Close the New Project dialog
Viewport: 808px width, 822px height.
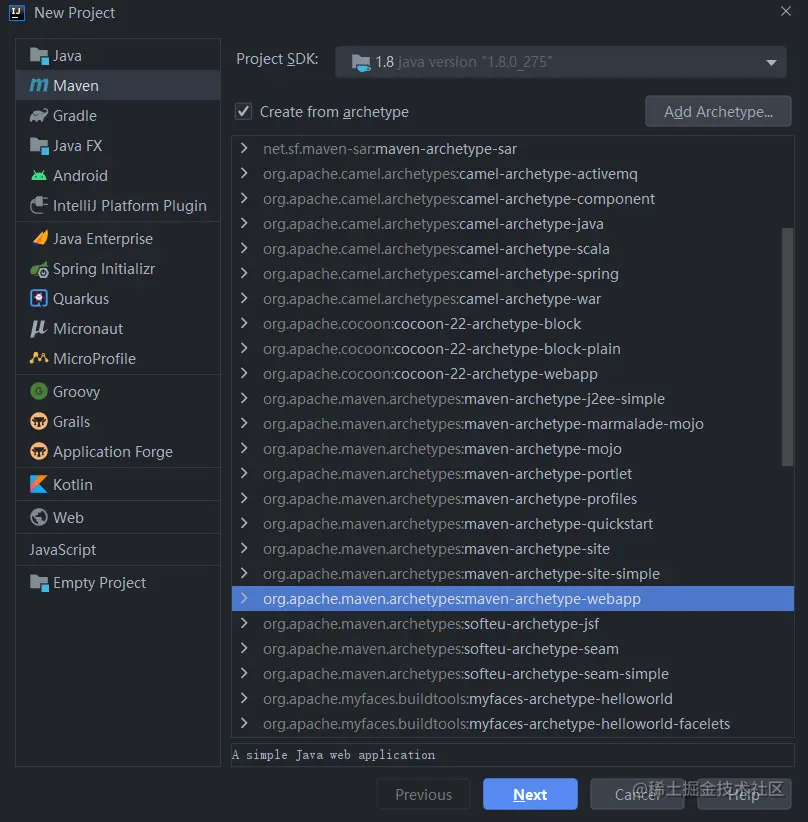point(785,11)
